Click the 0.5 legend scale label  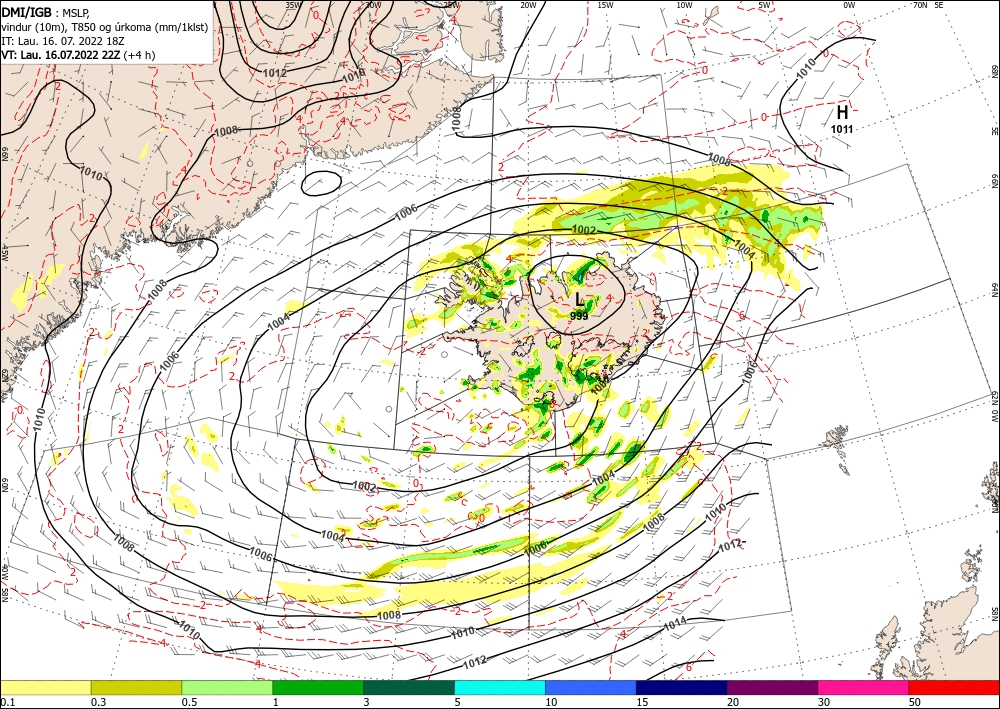pos(189,702)
